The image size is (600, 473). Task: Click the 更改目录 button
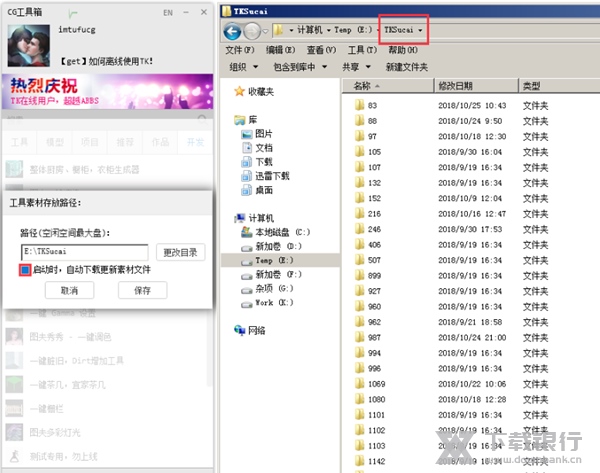180,252
